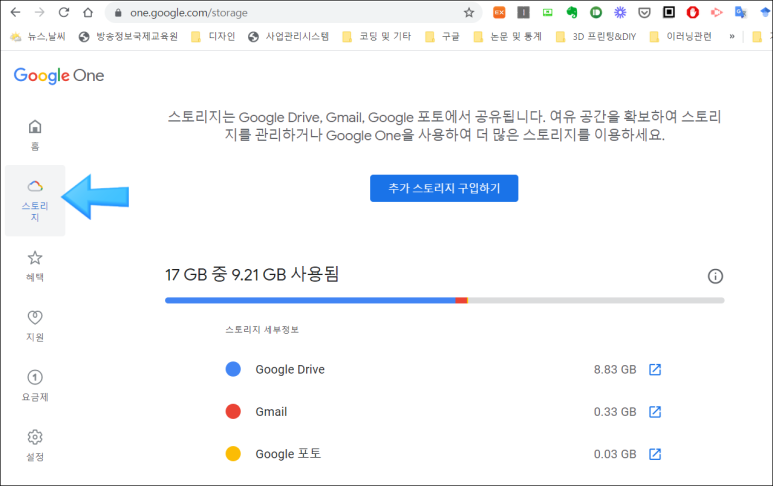Image resolution: width=773 pixels, height=486 pixels.
Task: Open Google 포토 via external link icon
Action: click(x=655, y=454)
